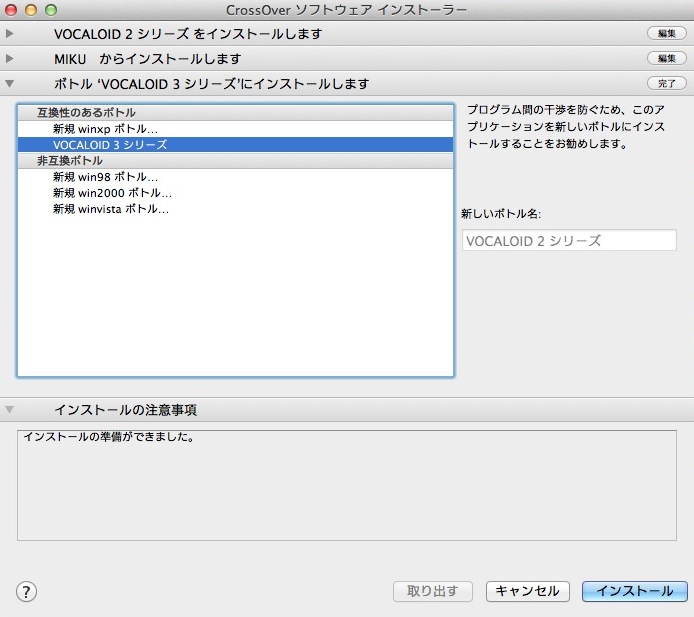Open help with the question mark button

[27, 591]
